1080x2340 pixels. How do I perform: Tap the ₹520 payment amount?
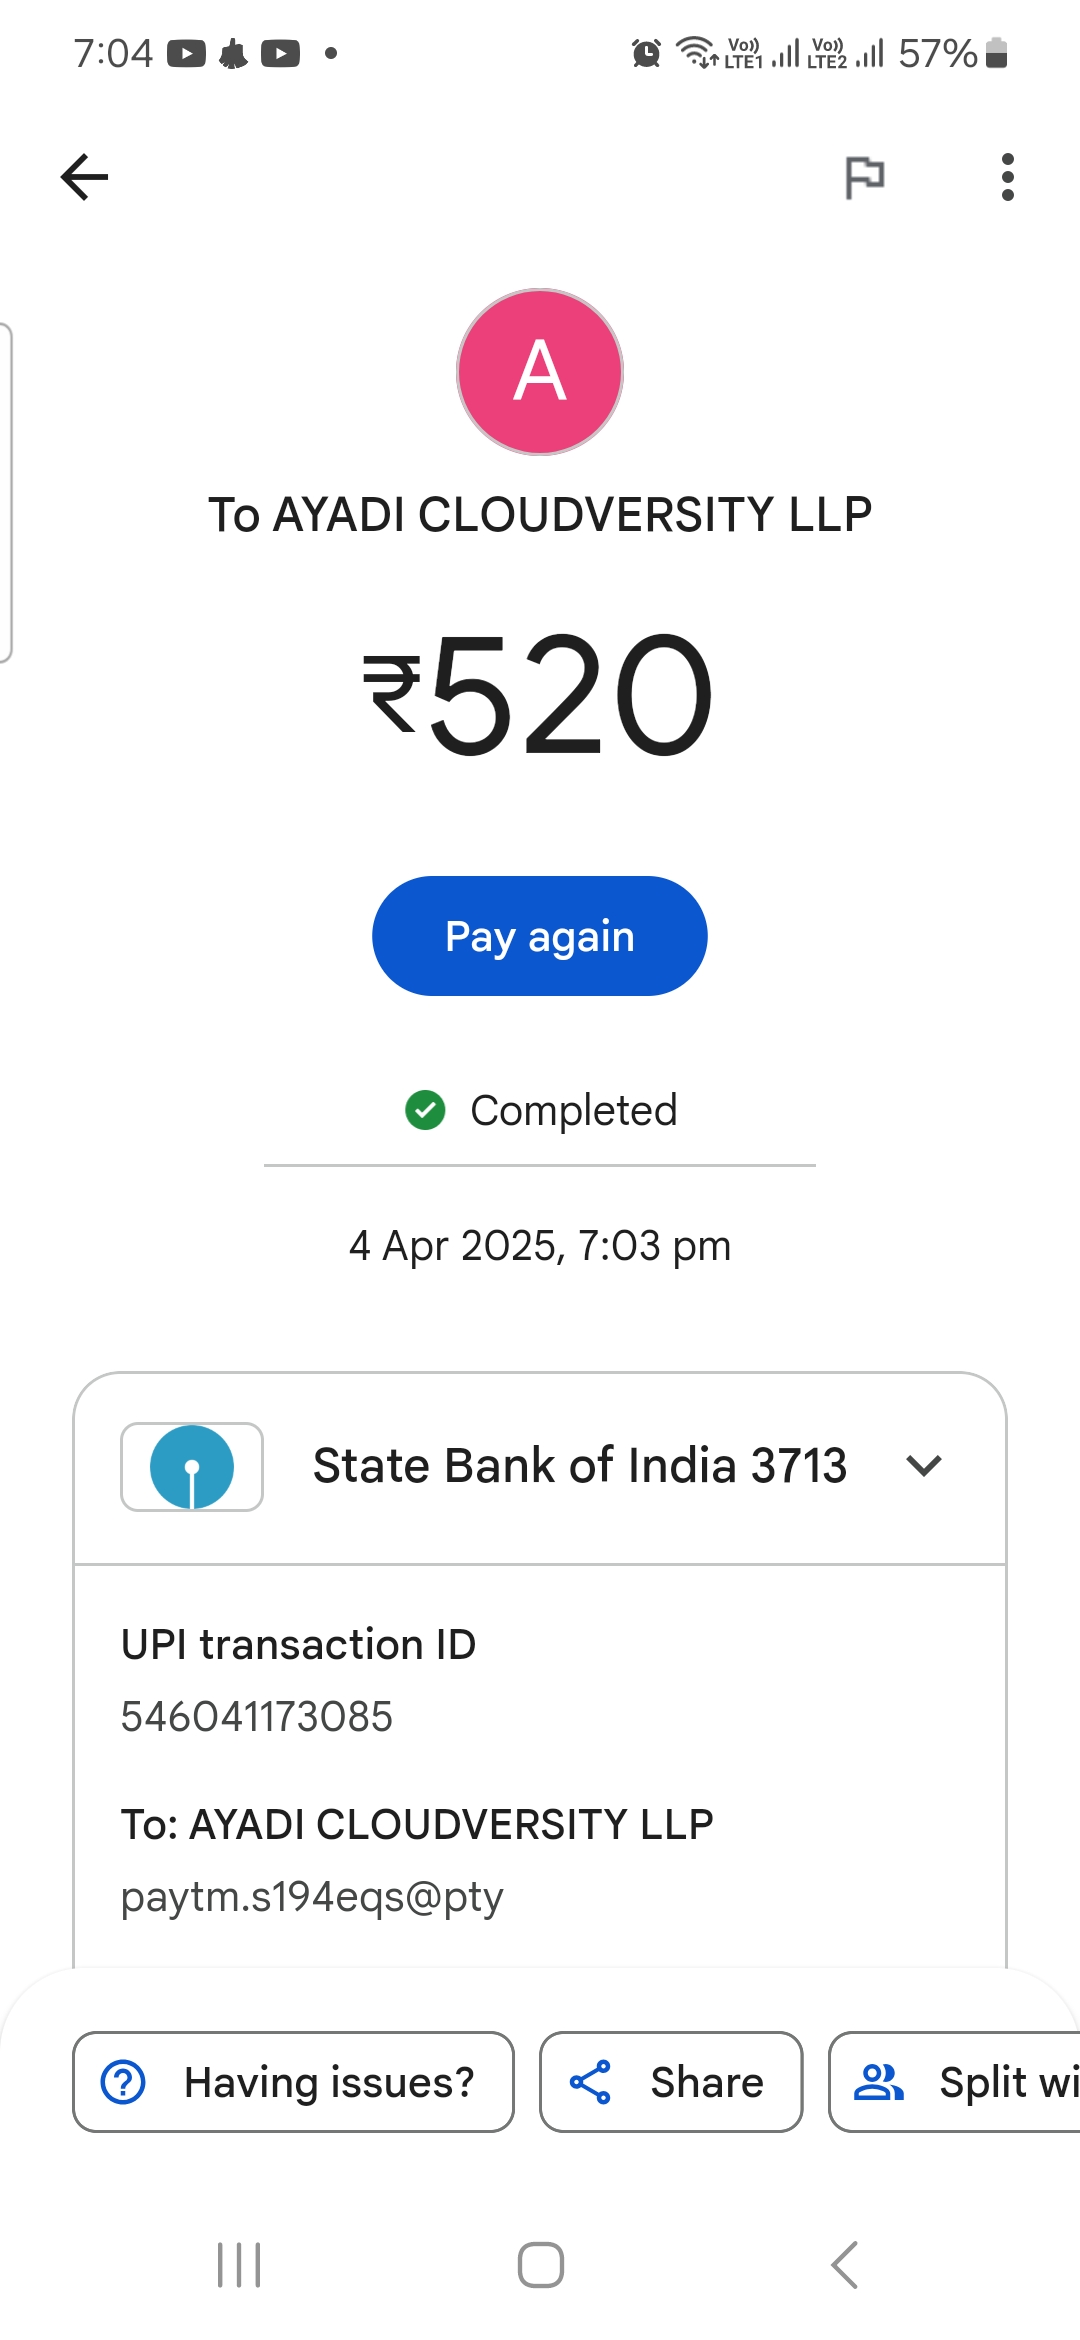click(540, 695)
